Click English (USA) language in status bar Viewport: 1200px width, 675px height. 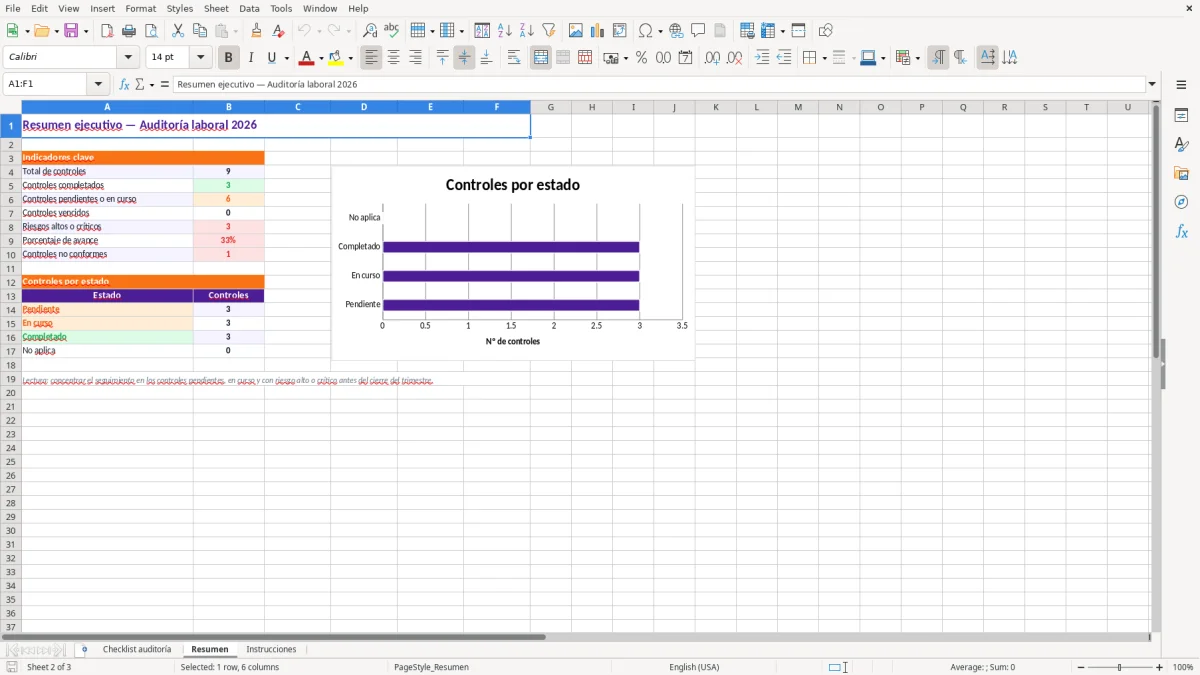[x=694, y=667]
